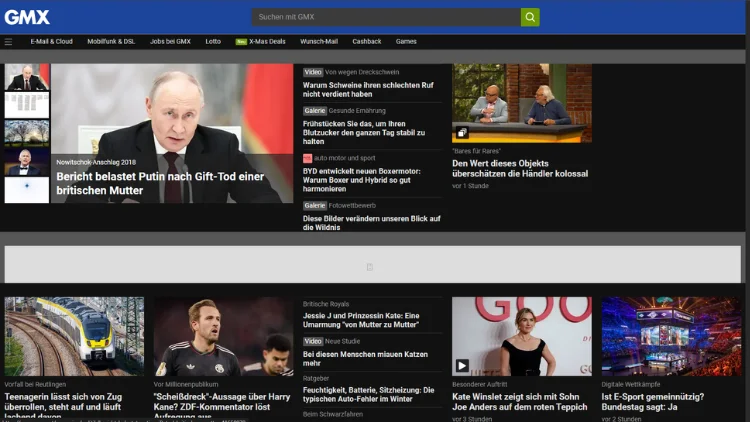
Task: Go to the Lotto section
Action: pyautogui.click(x=213, y=42)
